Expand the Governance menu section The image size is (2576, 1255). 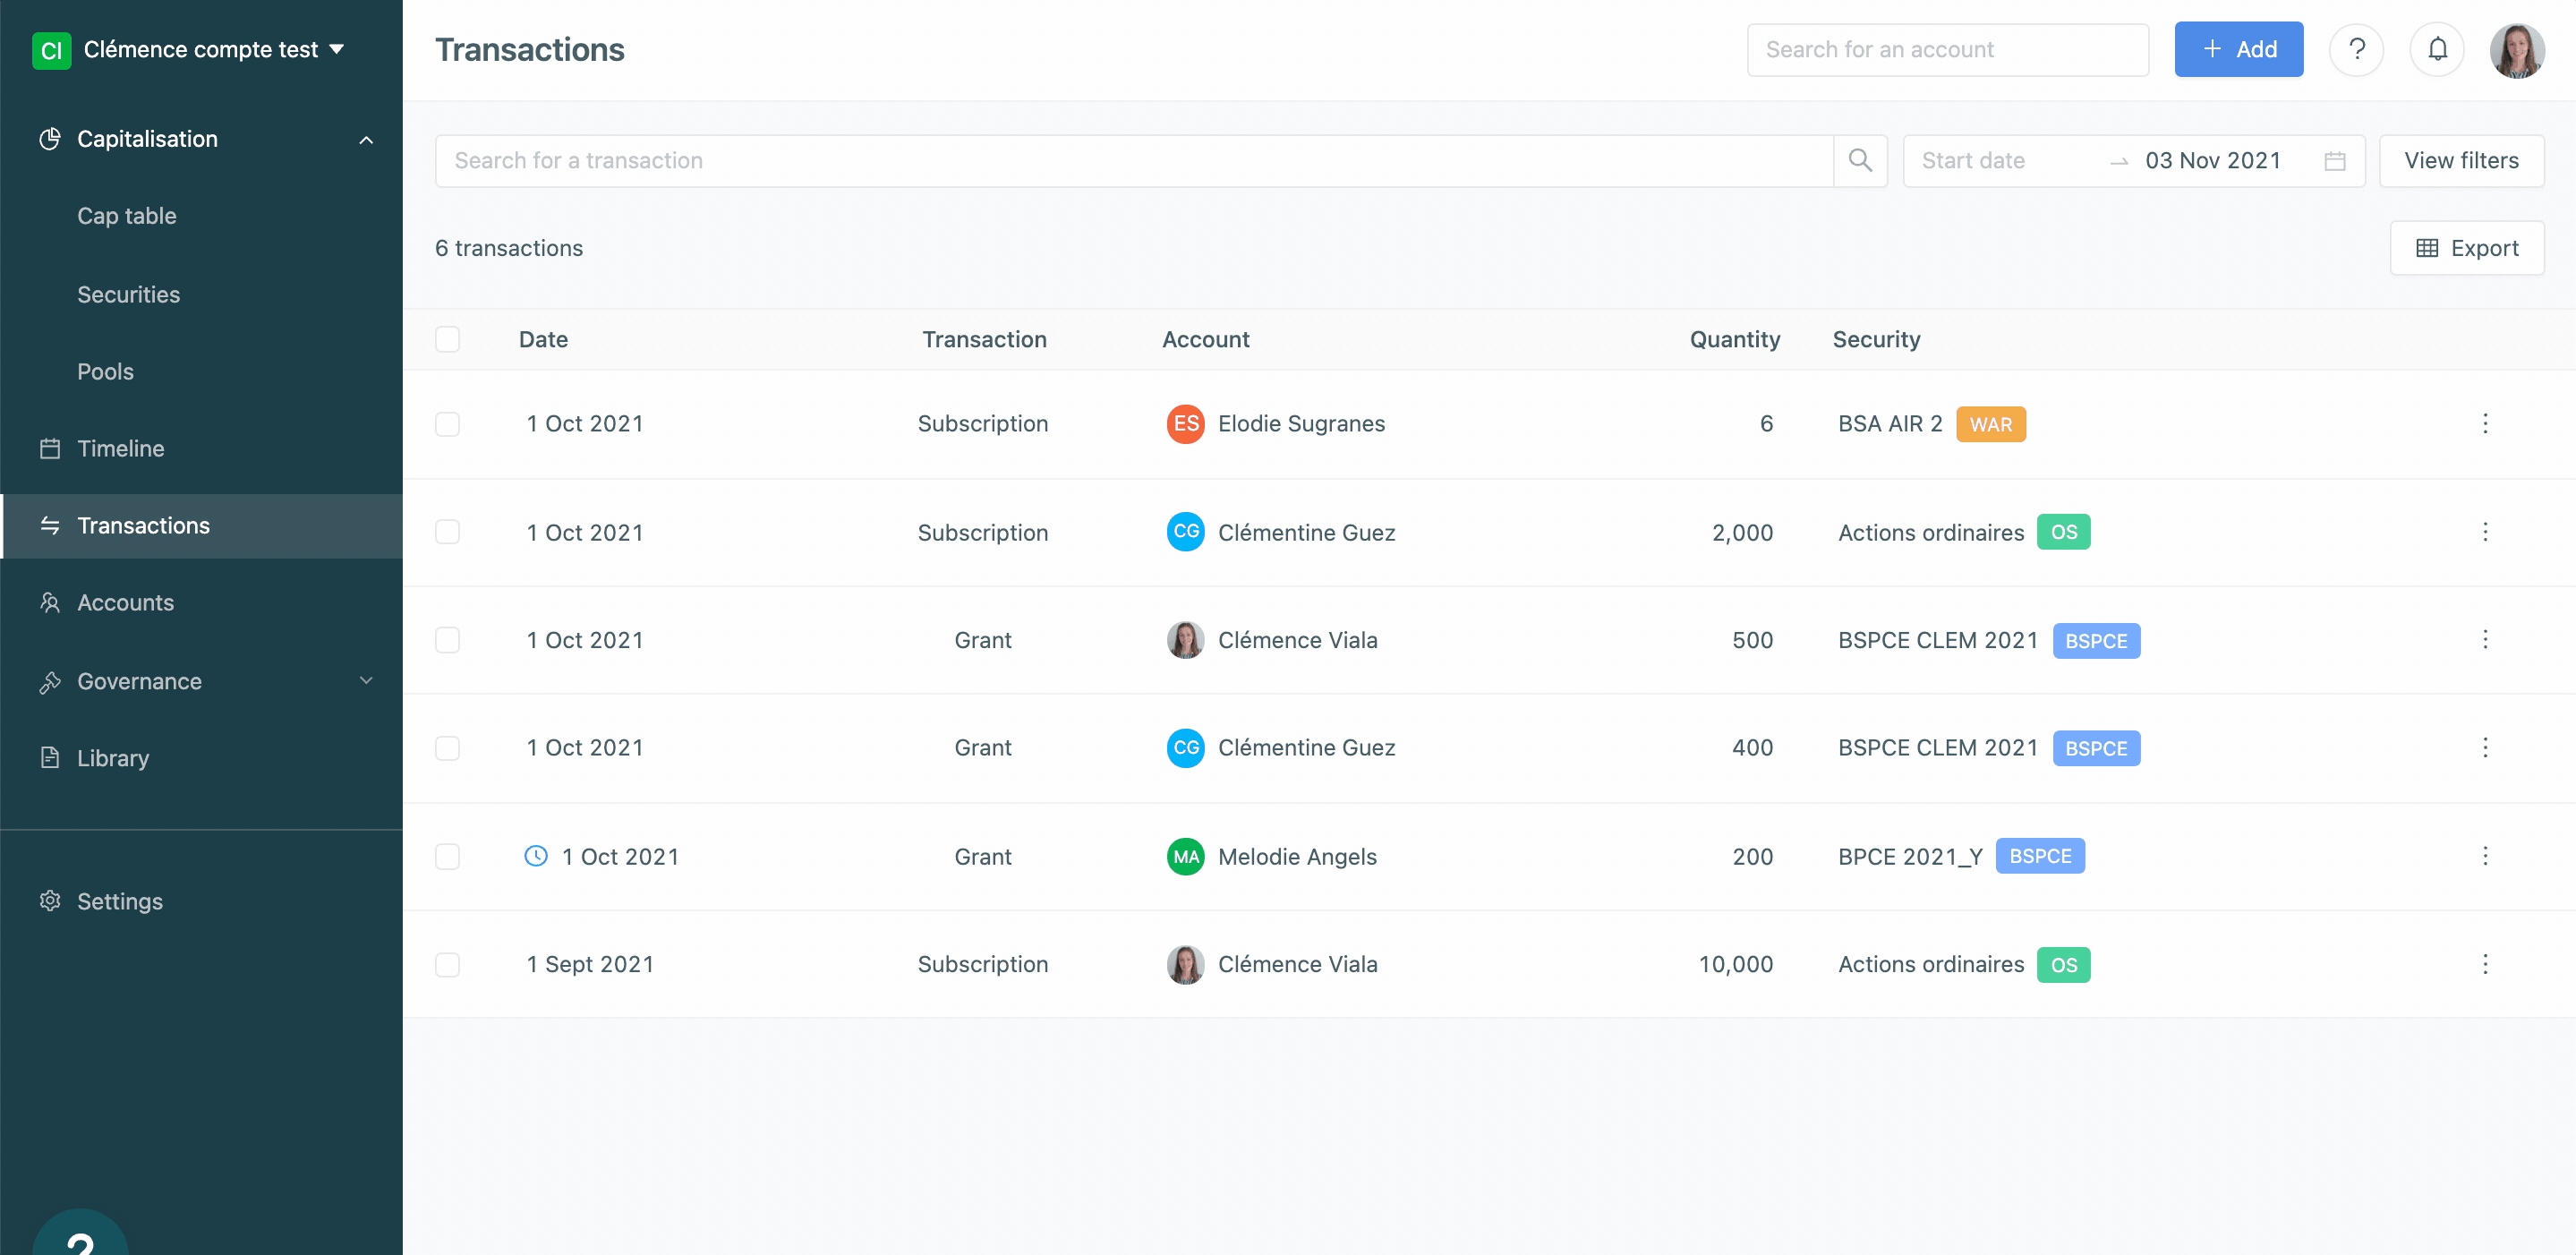point(366,681)
